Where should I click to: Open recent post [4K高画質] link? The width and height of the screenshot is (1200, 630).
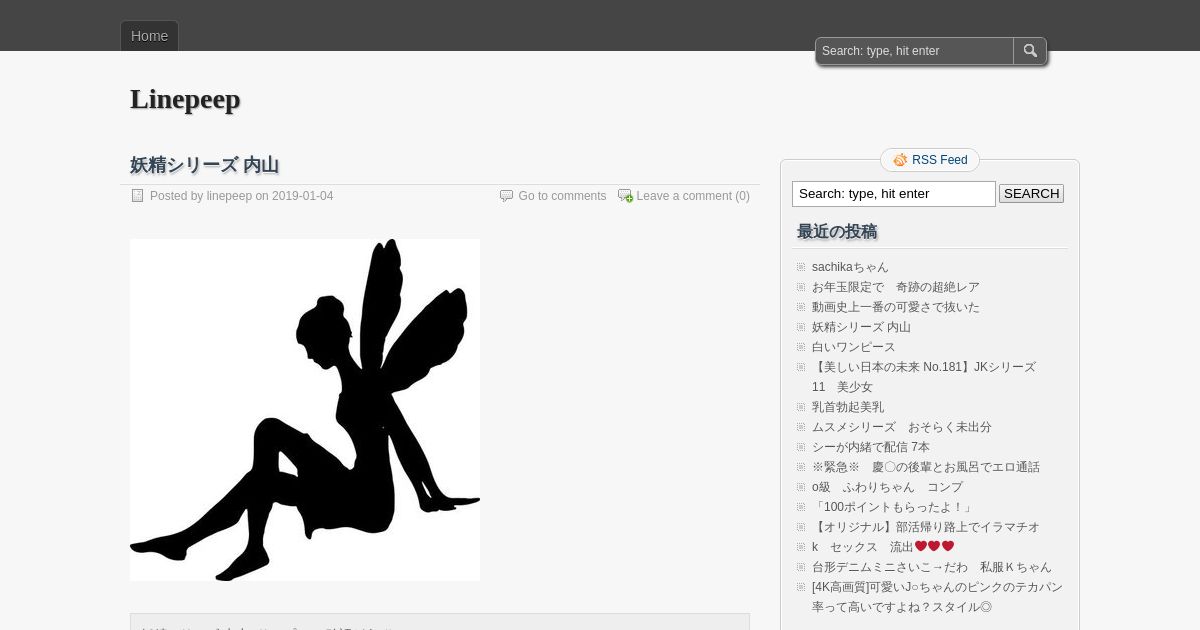coord(937,597)
